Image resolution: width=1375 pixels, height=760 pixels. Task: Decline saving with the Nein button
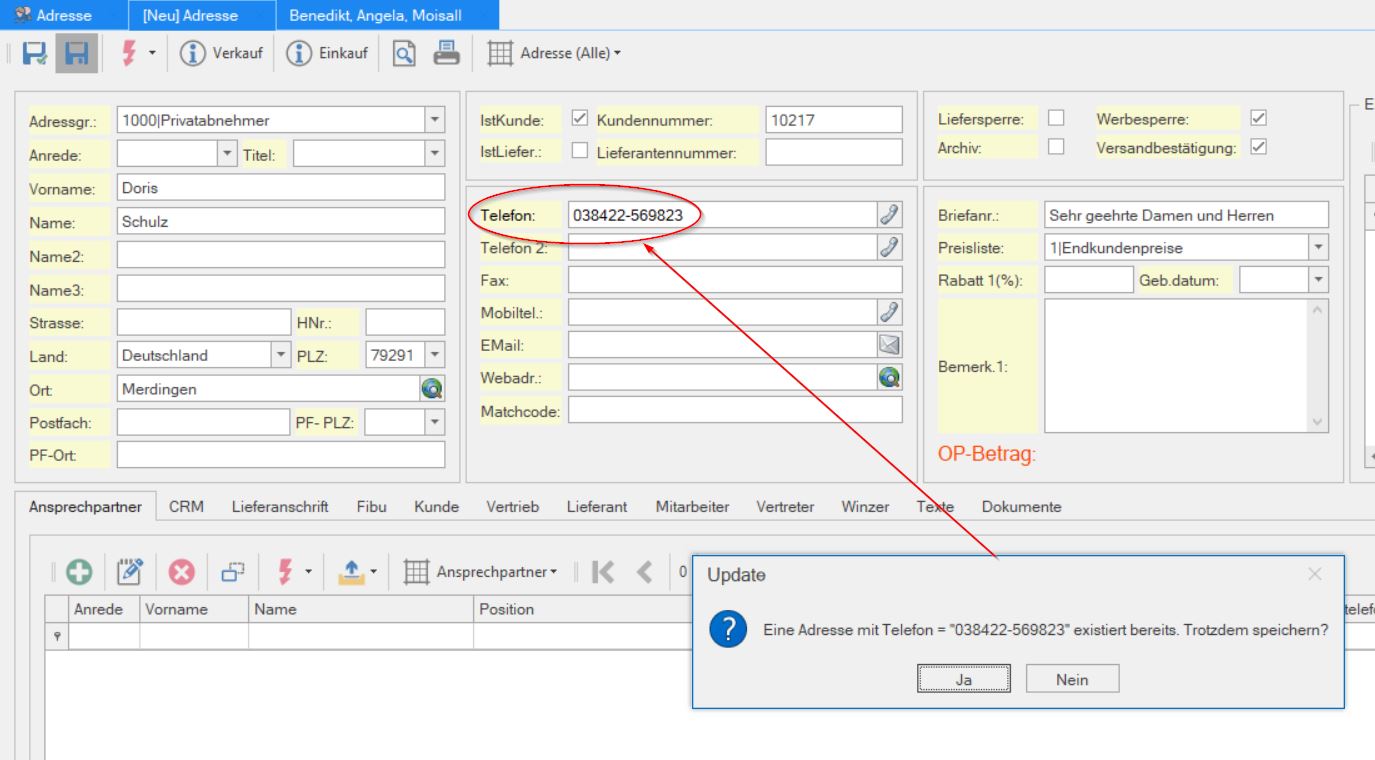[1072, 680]
